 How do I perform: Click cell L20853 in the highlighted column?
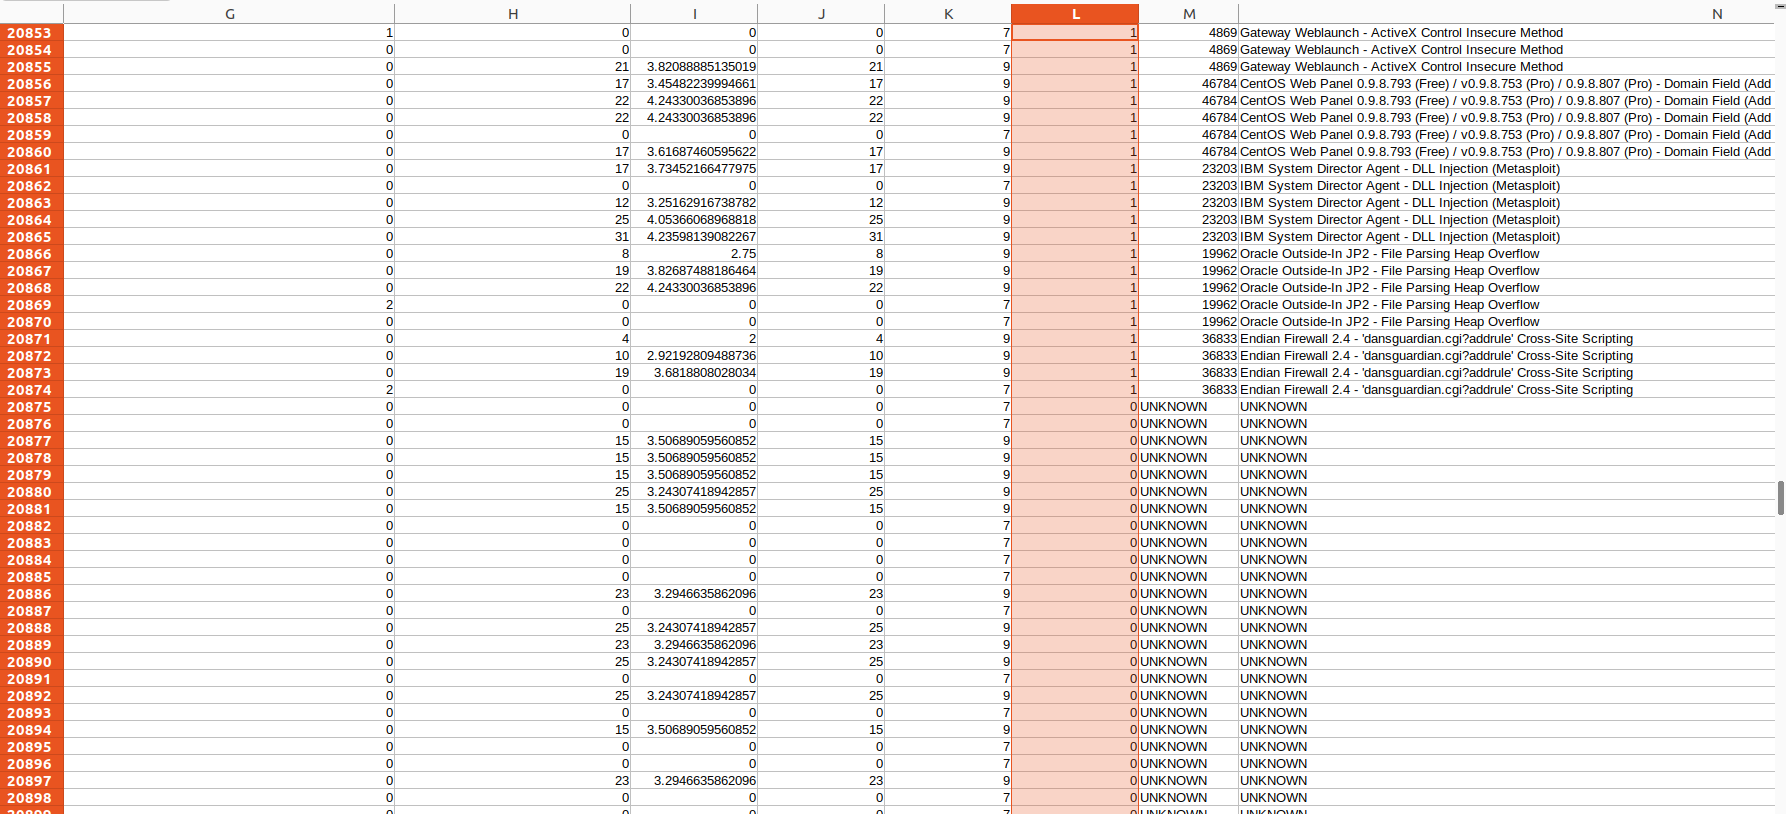pos(1075,33)
